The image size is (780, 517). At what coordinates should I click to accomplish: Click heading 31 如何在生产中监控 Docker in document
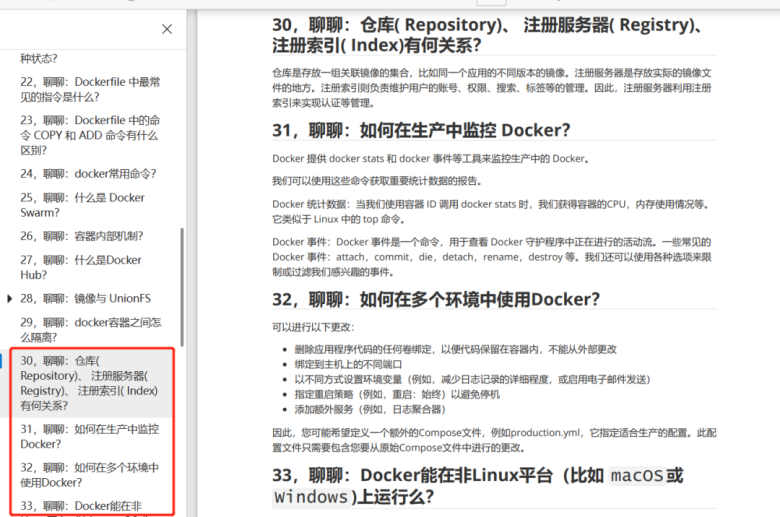[421, 130]
